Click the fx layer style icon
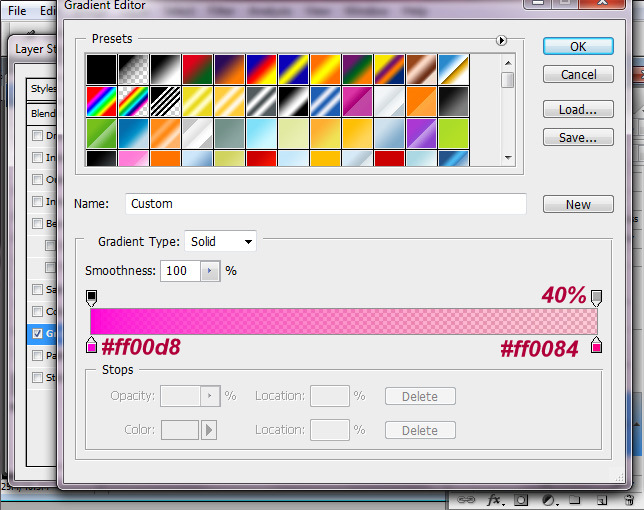The width and height of the screenshot is (644, 510). pyautogui.click(x=494, y=499)
